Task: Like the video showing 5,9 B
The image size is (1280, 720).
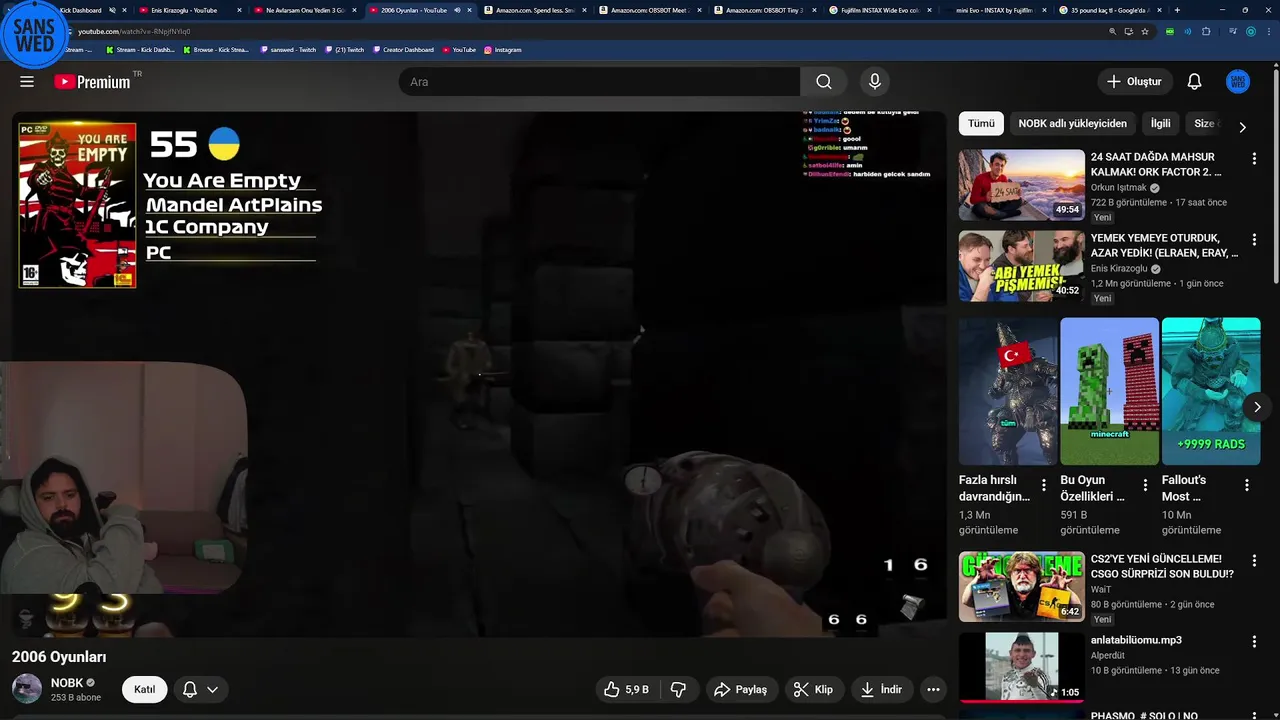Action: point(626,689)
